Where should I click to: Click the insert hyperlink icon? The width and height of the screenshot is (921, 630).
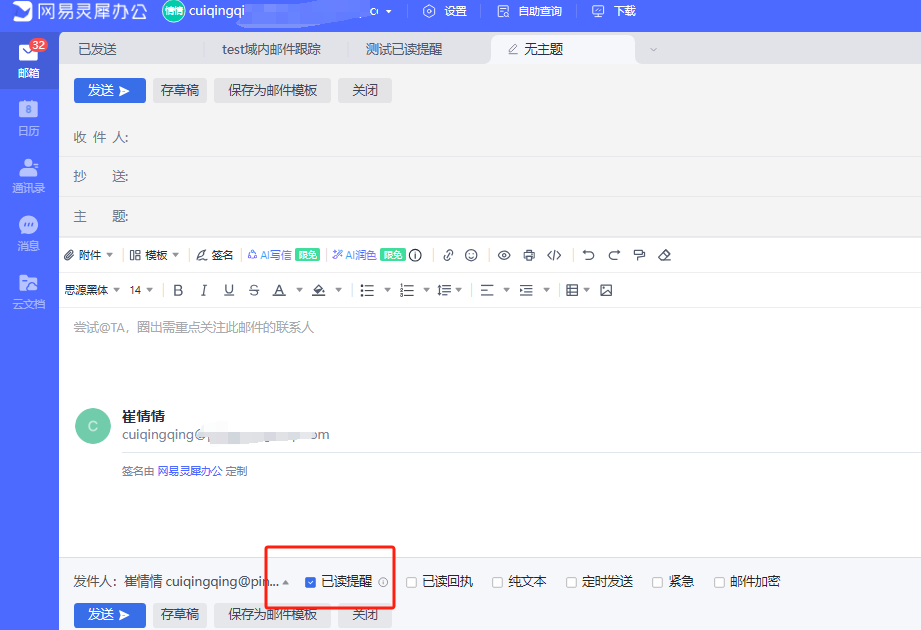point(448,255)
